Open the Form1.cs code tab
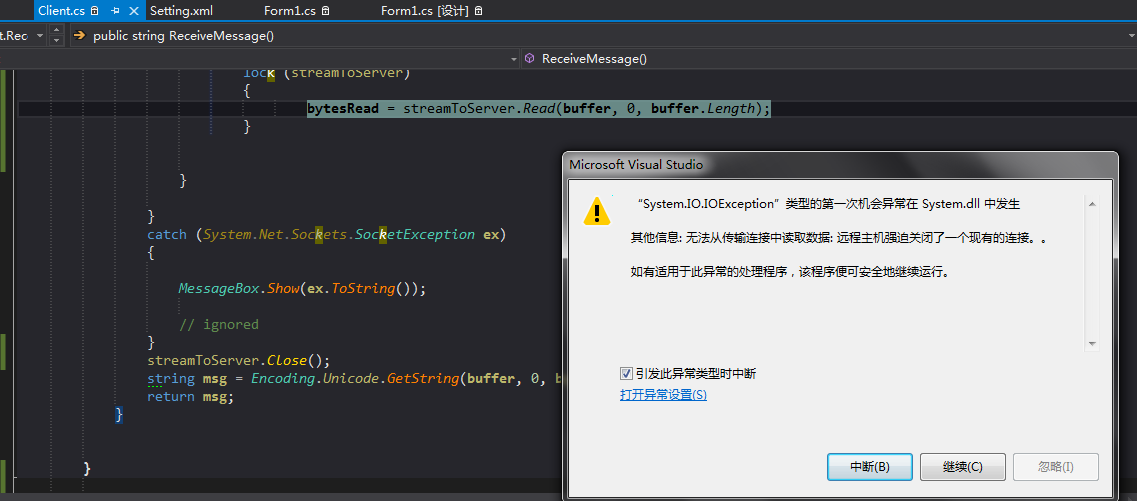 [290, 11]
